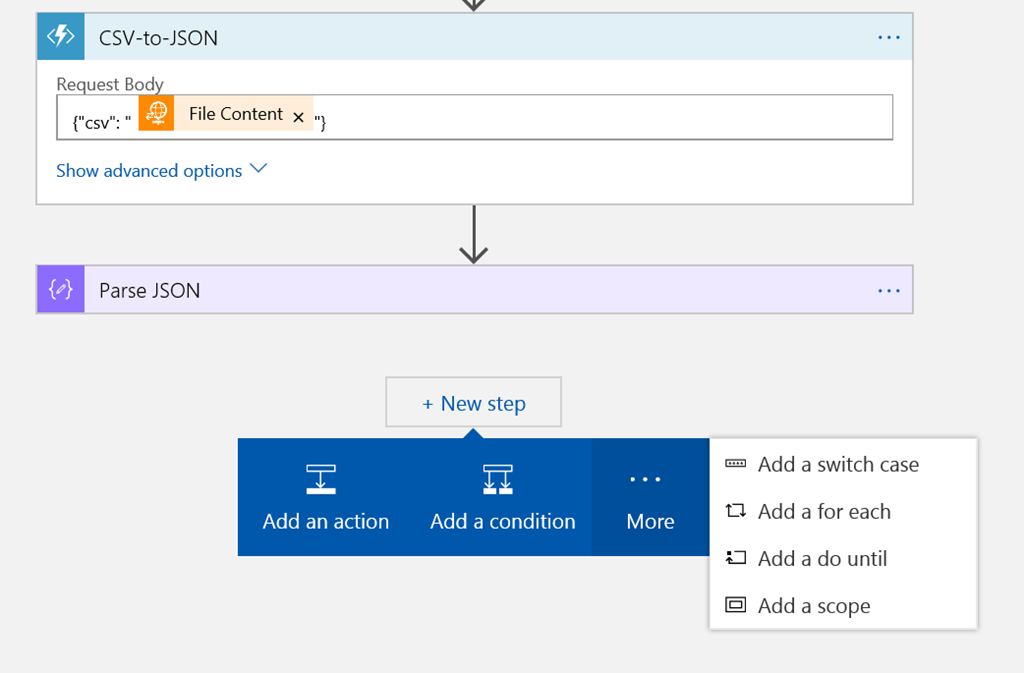This screenshot has width=1024, height=673.
Task: Click the orange File Content token icon
Action: (156, 114)
